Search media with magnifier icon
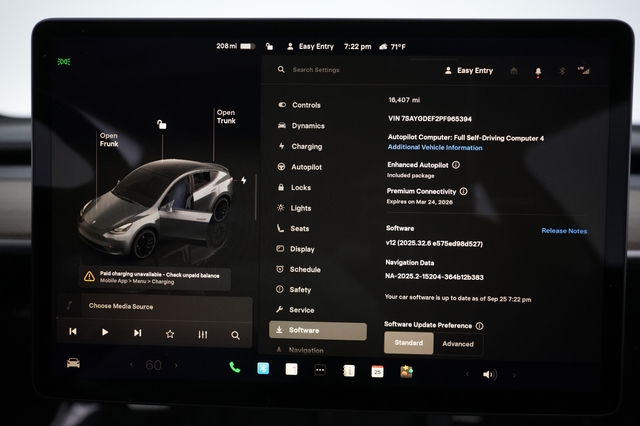Image resolution: width=640 pixels, height=426 pixels. [235, 335]
